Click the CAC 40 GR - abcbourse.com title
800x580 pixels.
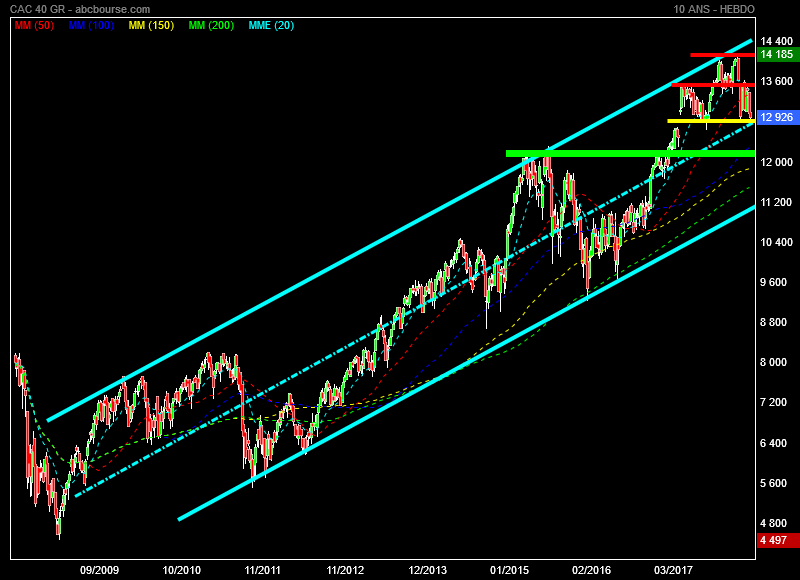click(80, 9)
